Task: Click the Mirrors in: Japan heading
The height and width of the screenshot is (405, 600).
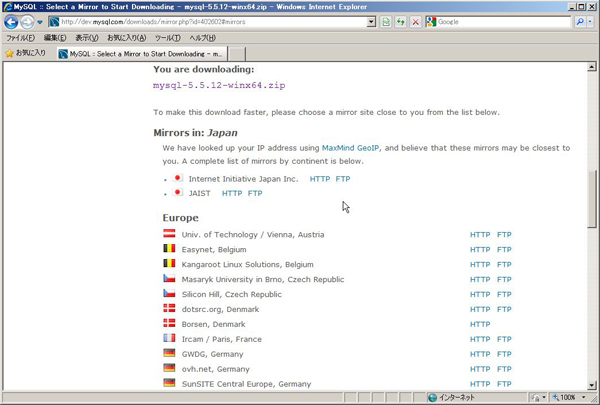Action: pyautogui.click(x=196, y=133)
